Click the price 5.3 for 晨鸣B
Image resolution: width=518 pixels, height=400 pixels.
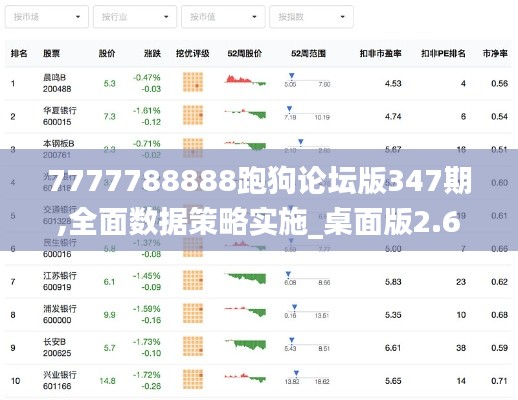click(x=109, y=83)
